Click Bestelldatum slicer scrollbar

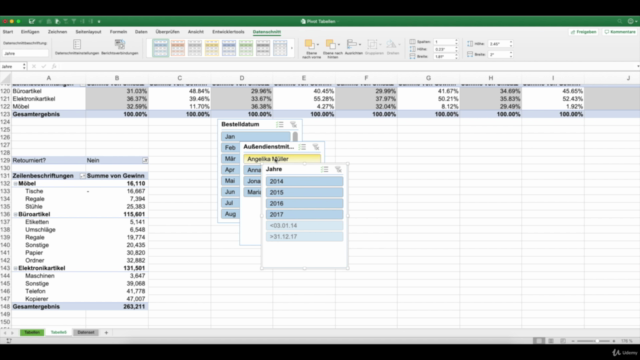[x=295, y=137]
